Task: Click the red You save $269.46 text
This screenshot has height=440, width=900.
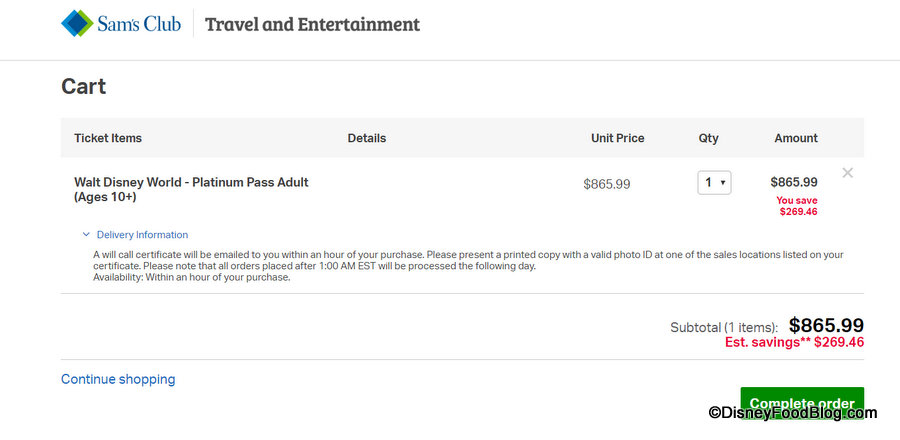Action: pyautogui.click(x=797, y=206)
